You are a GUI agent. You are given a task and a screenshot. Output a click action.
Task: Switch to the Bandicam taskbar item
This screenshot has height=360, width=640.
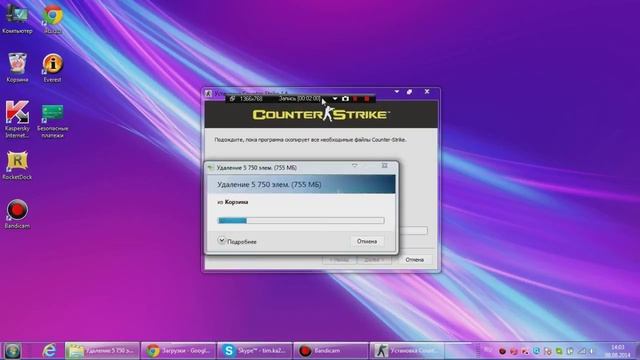pyautogui.click(x=330, y=351)
